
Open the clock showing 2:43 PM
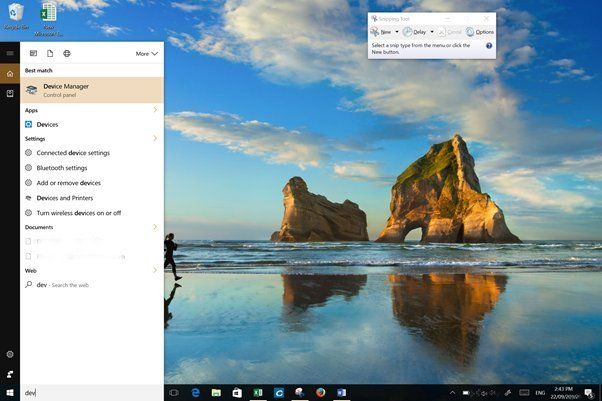tap(564, 393)
